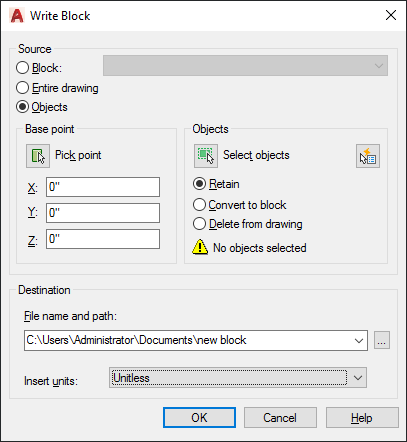Confirm with the OK button

pos(199,417)
